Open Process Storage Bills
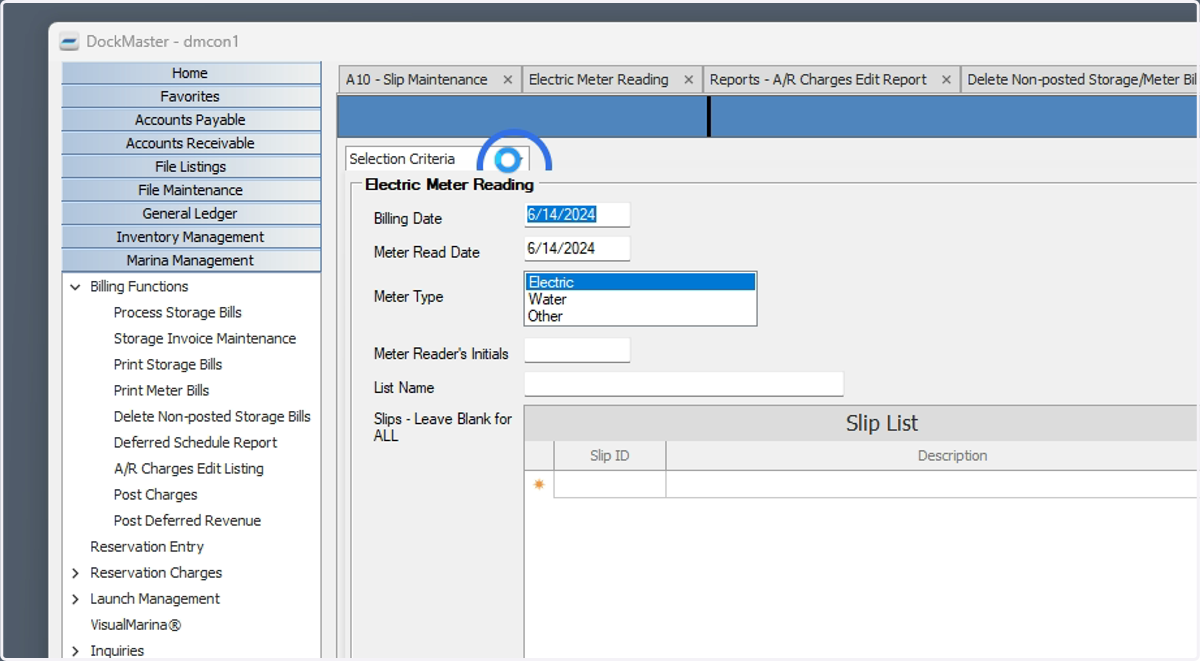 [178, 313]
